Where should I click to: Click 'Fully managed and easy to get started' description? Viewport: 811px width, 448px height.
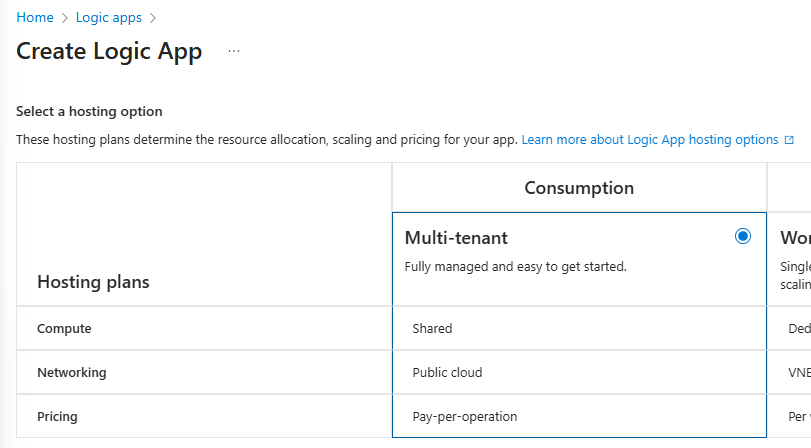pyautogui.click(x=516, y=267)
